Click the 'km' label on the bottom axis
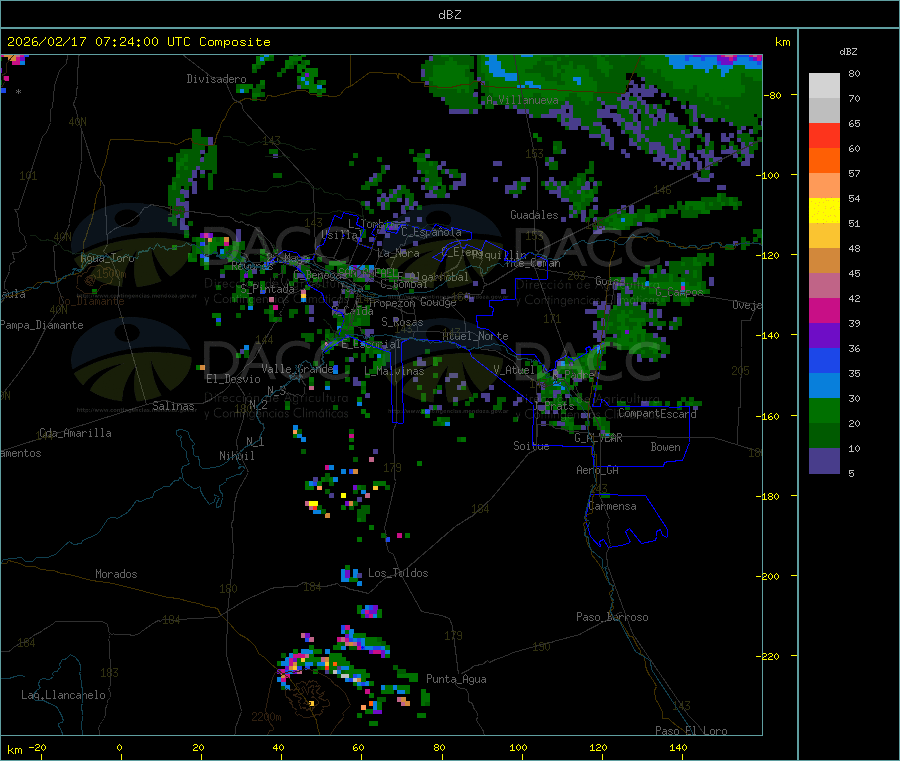This screenshot has height=761, width=900. click(14, 750)
